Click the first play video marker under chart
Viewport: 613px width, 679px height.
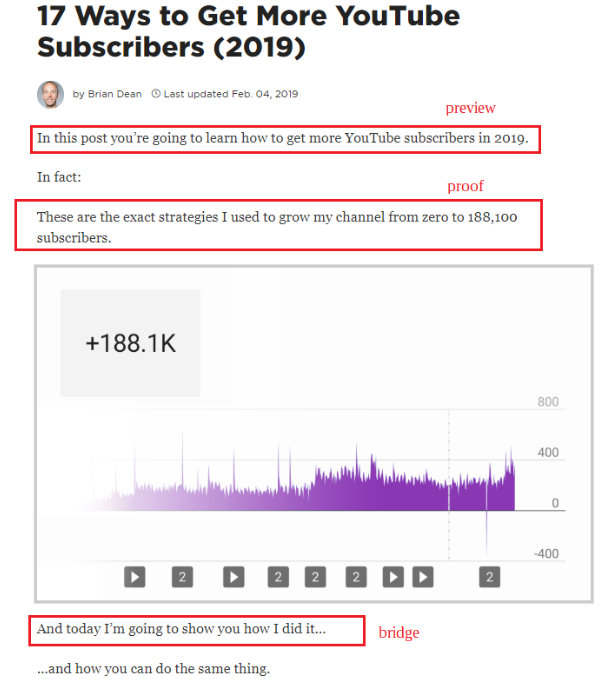(x=135, y=576)
